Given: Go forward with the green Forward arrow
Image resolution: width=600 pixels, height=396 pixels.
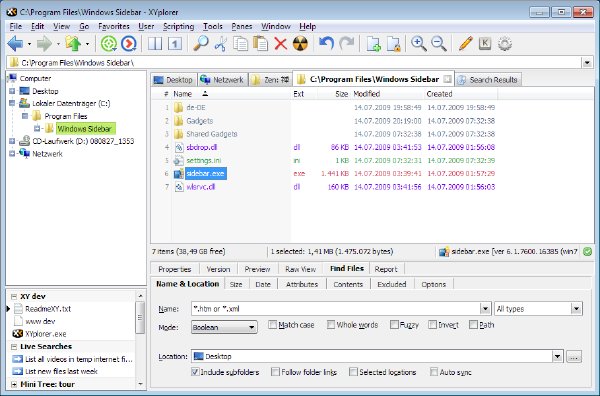Looking at the screenshot, I should [44, 44].
